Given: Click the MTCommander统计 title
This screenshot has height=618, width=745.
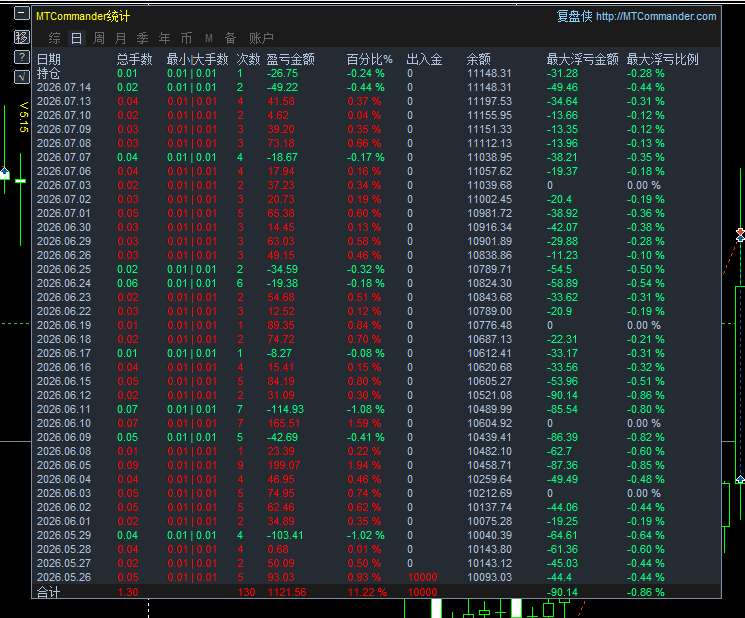Looking at the screenshot, I should coord(83,17).
